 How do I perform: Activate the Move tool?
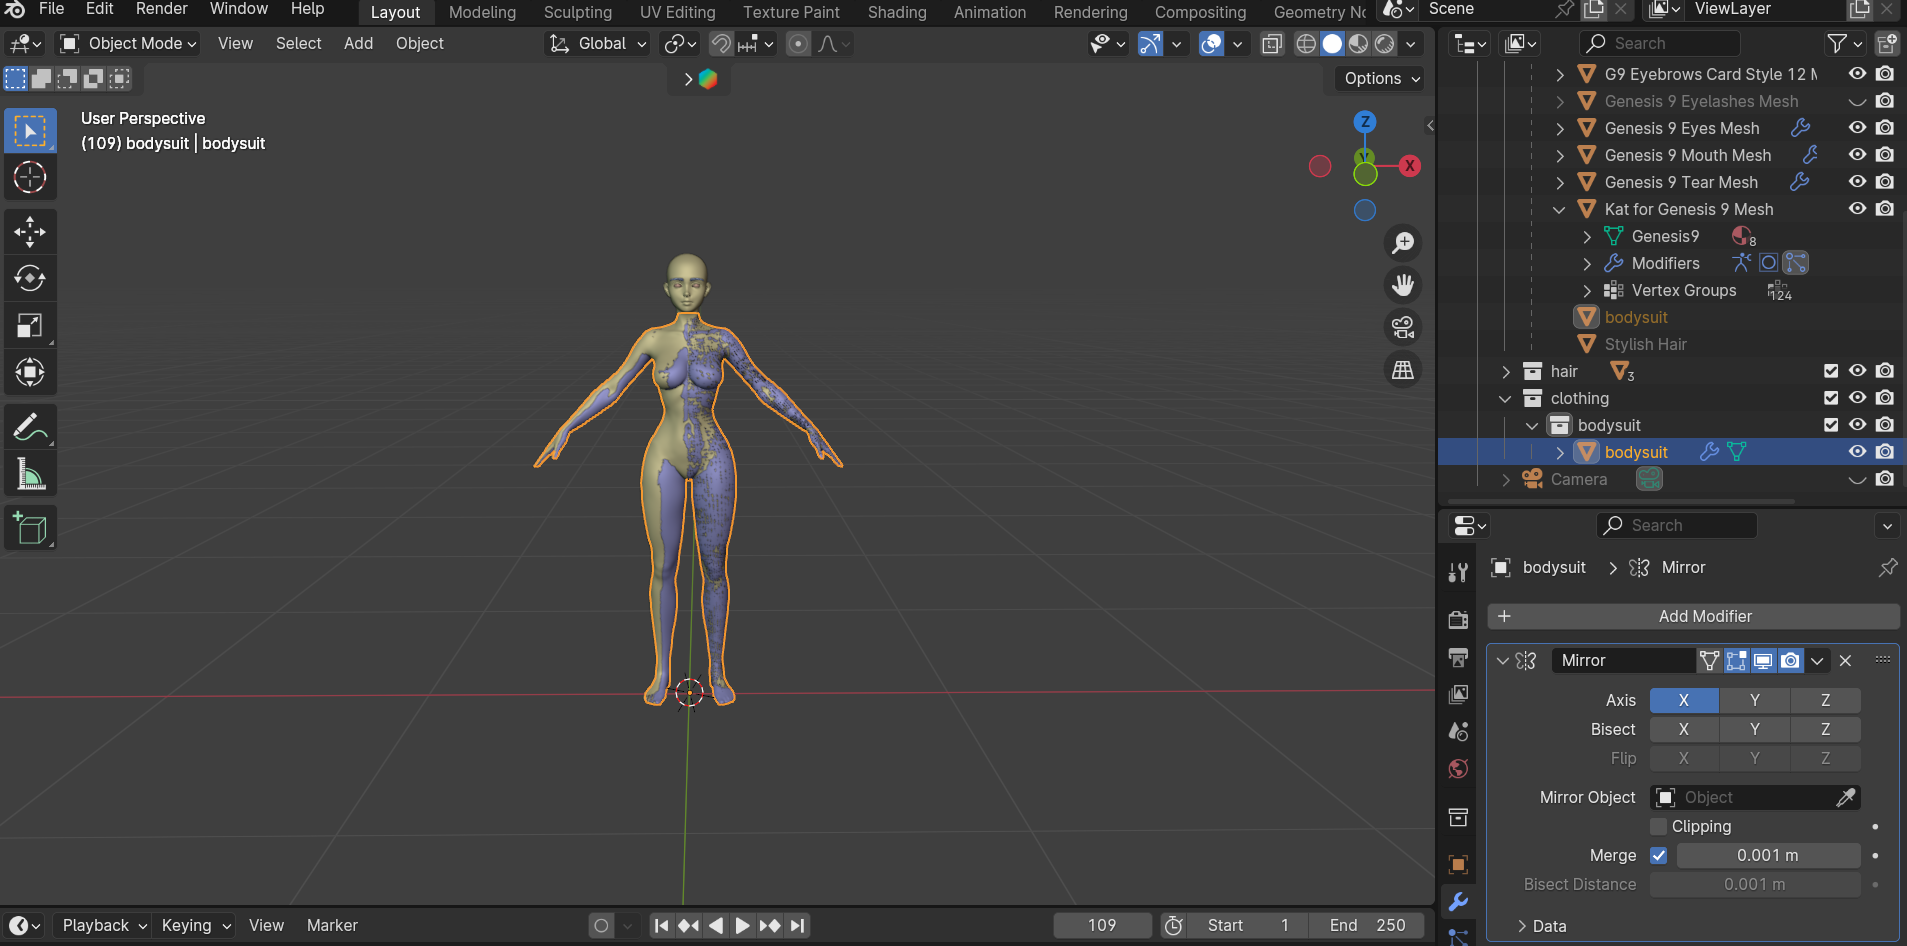pyautogui.click(x=30, y=231)
